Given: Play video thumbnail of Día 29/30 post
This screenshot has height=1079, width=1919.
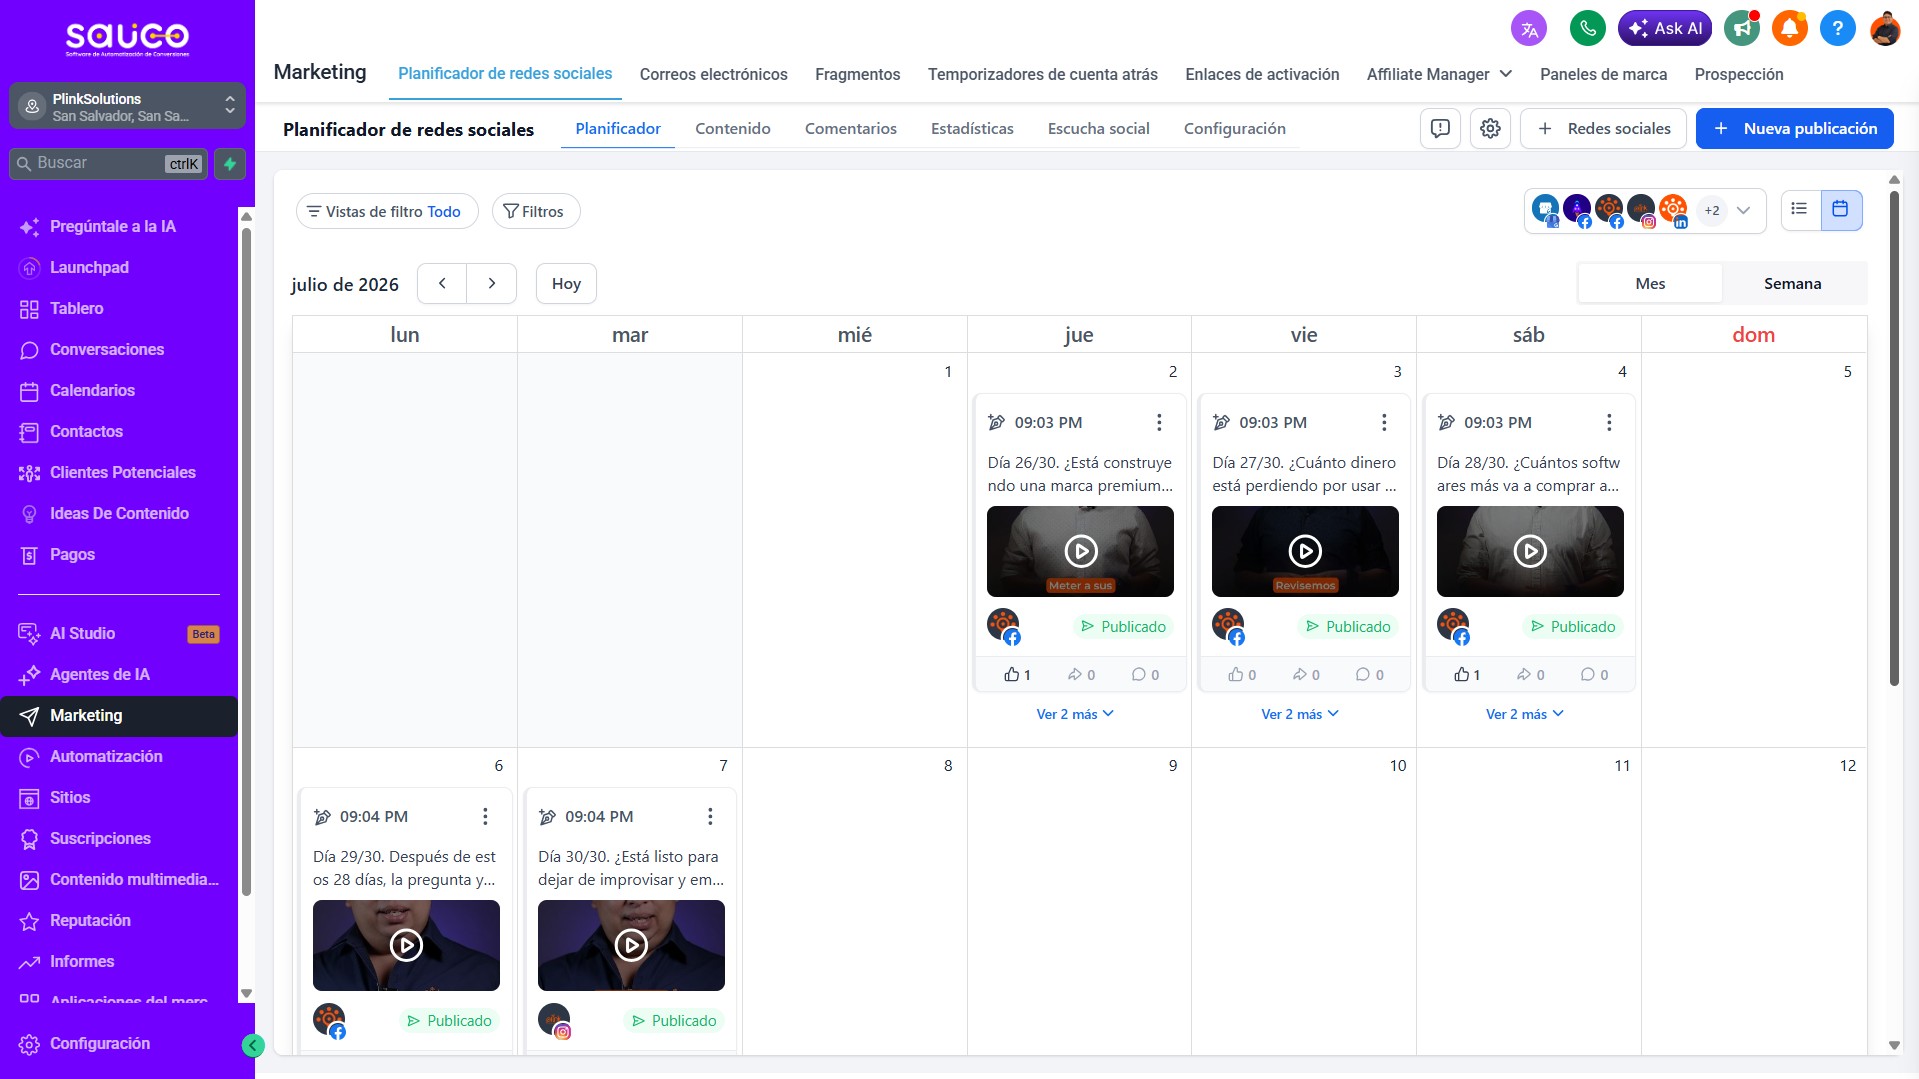Looking at the screenshot, I should point(406,945).
